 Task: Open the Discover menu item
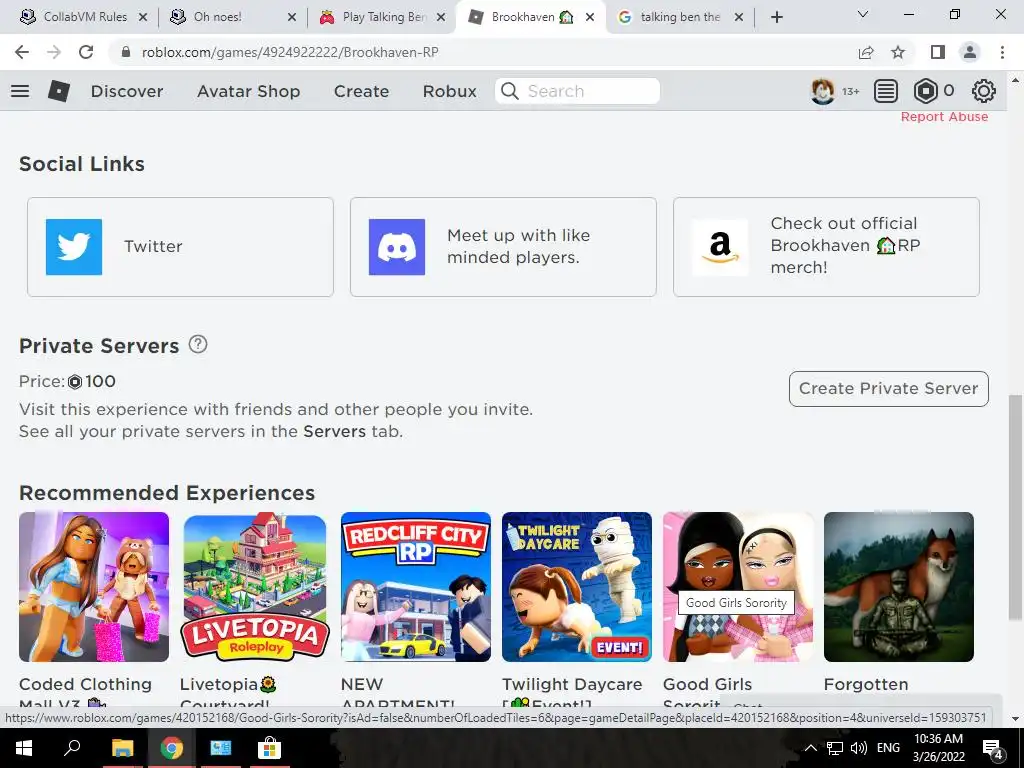[x=127, y=91]
